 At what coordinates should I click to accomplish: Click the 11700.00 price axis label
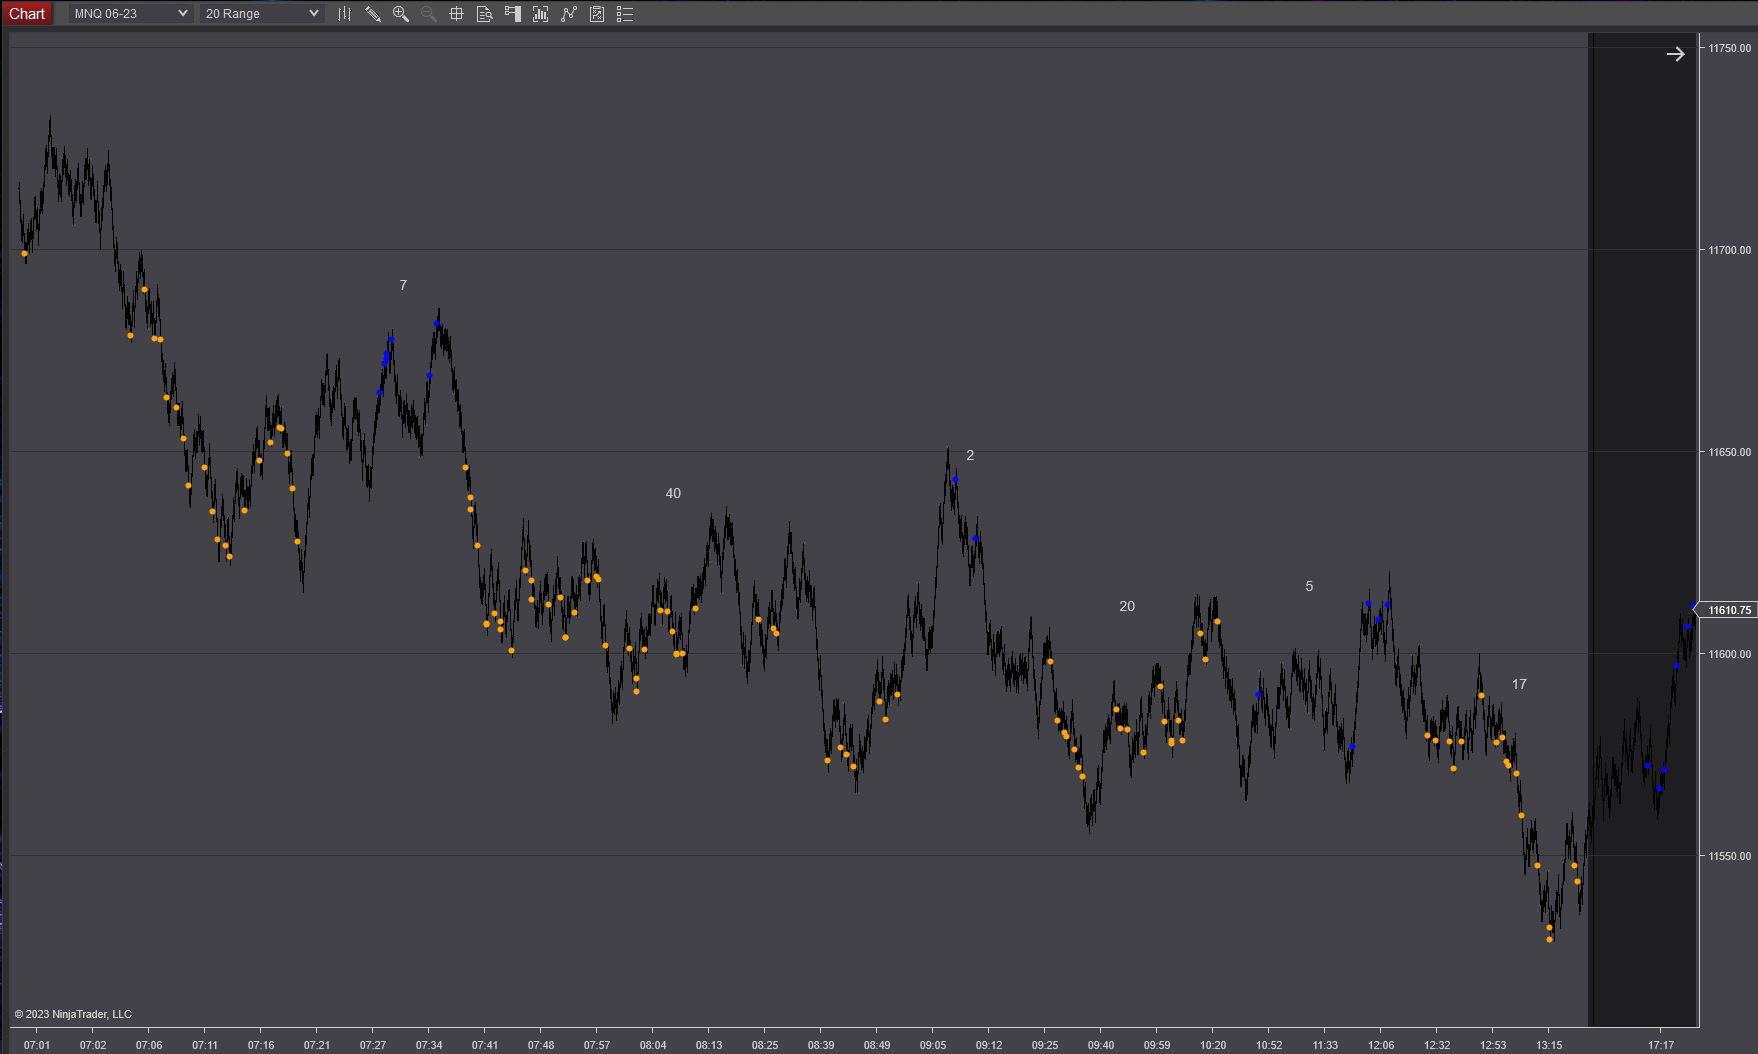[x=1730, y=250]
